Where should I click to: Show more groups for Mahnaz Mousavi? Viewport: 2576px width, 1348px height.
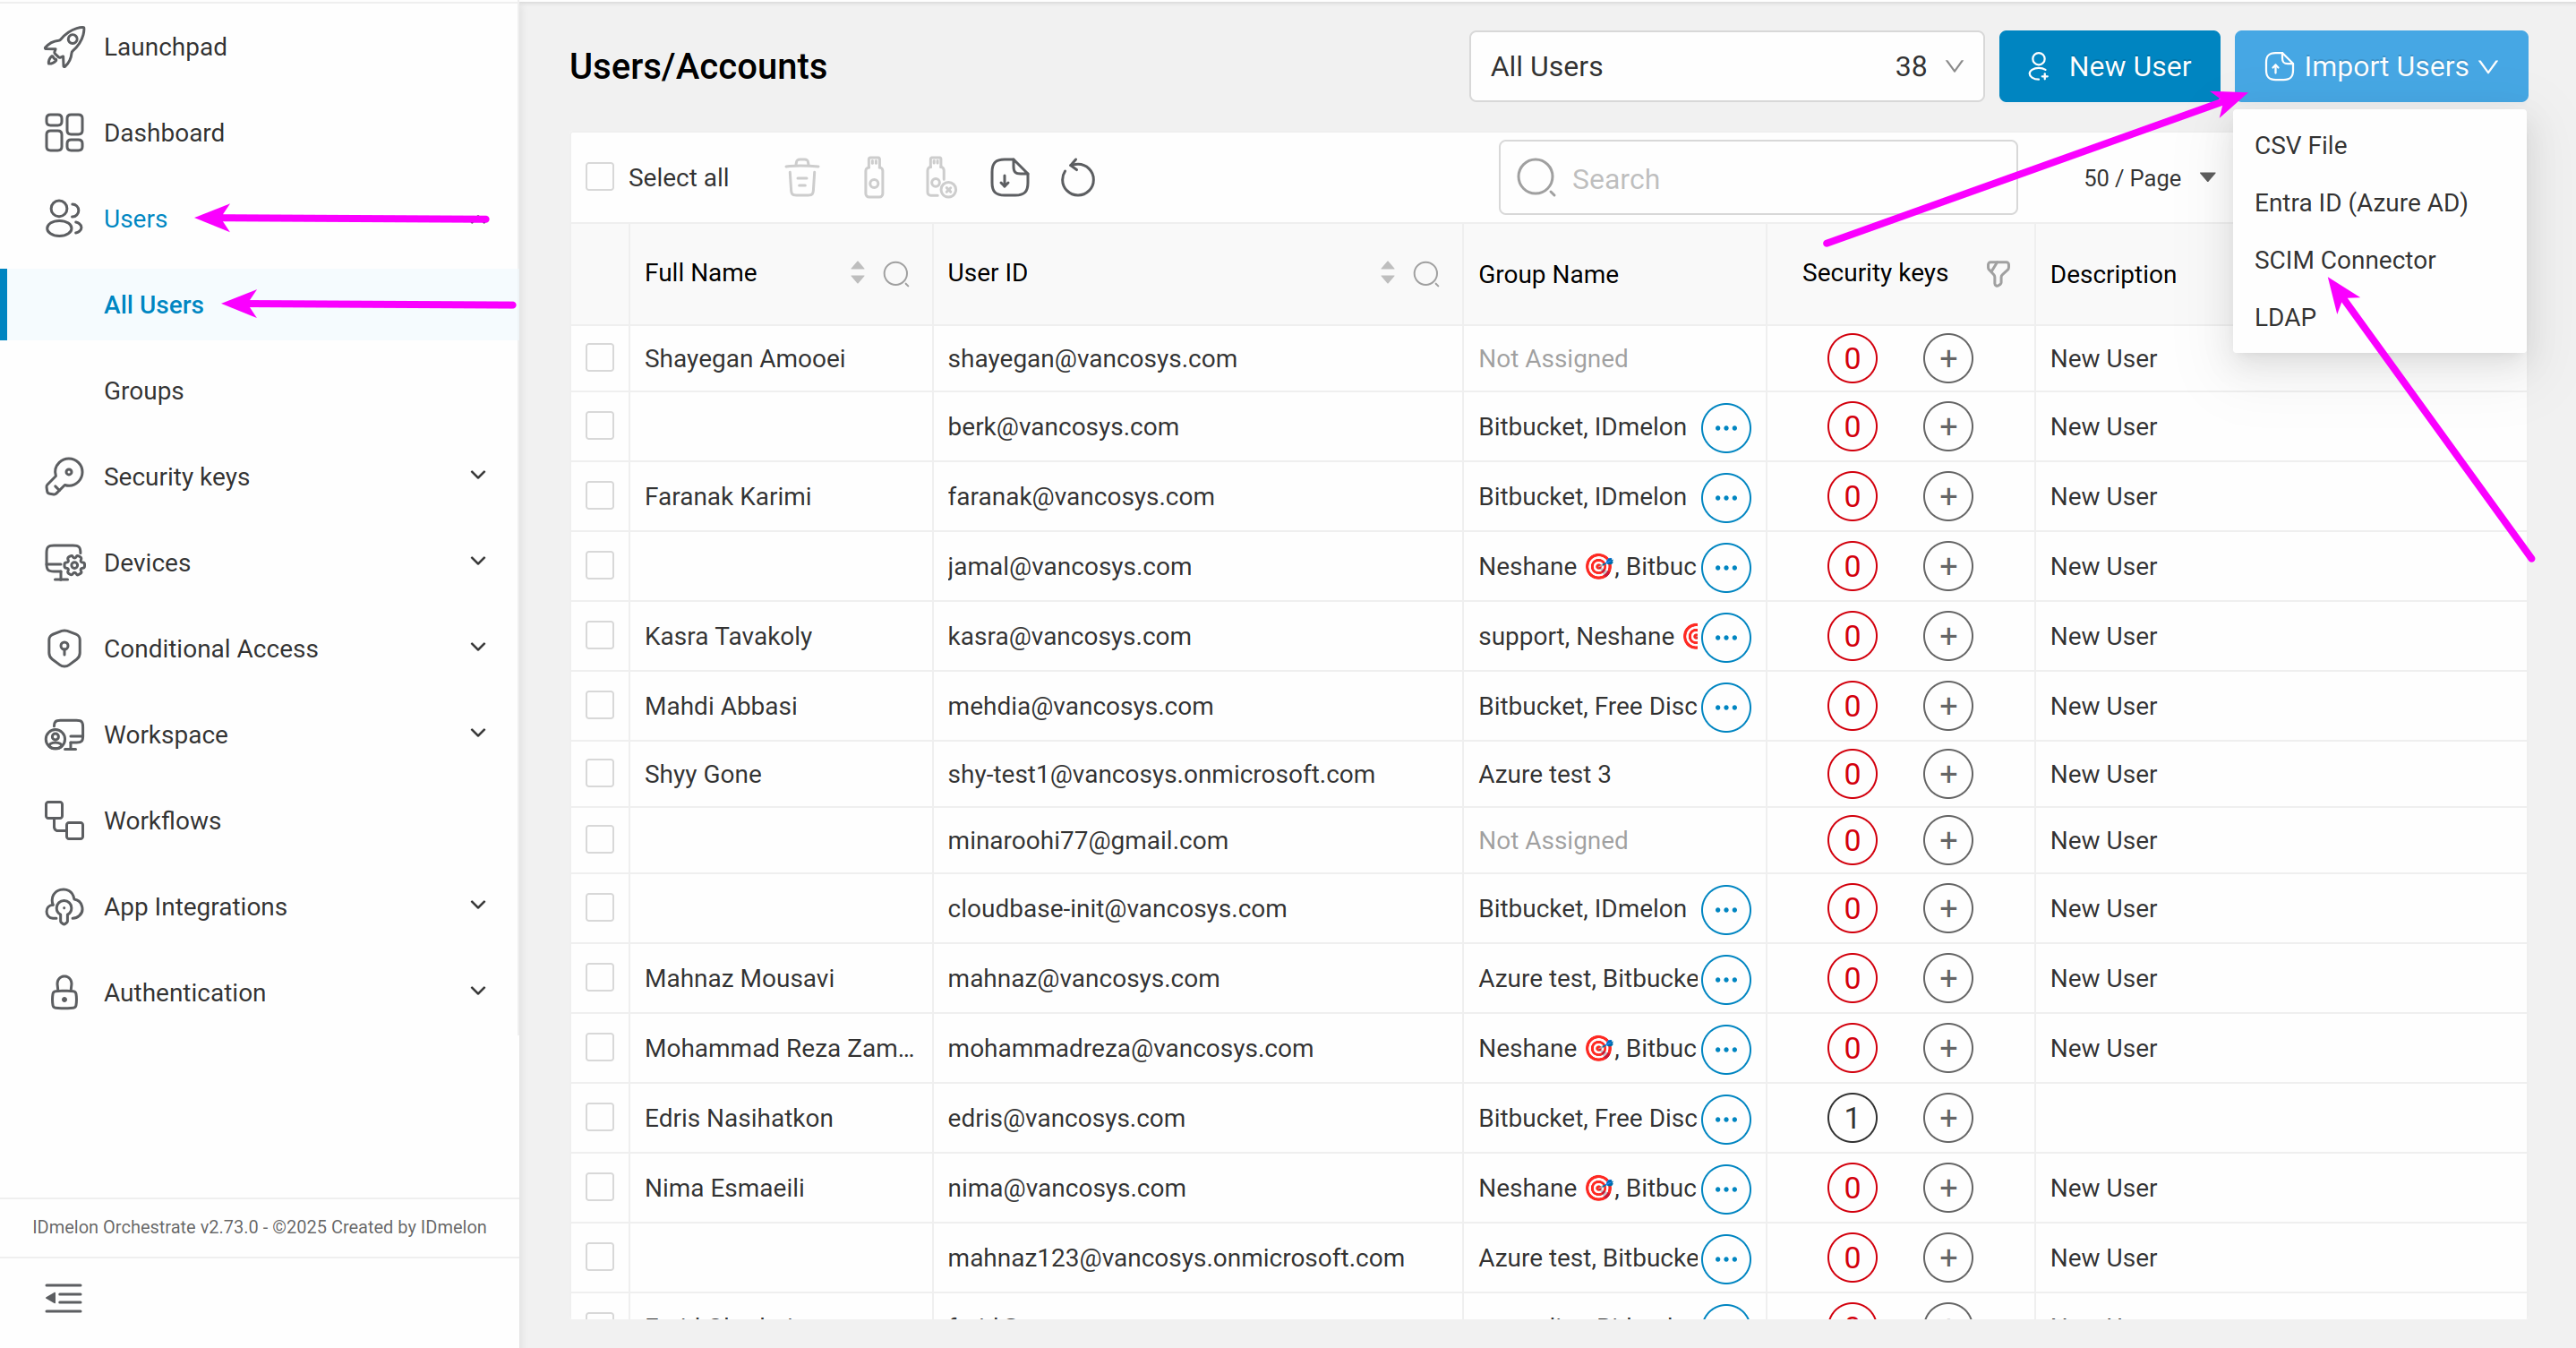1726,979
